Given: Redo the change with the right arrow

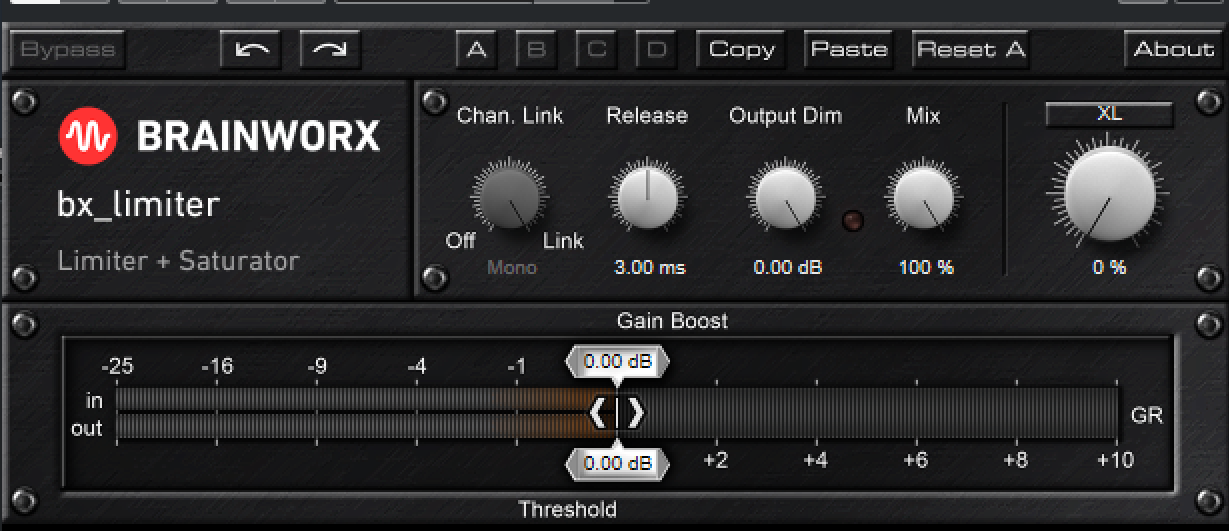Looking at the screenshot, I should (x=329, y=49).
